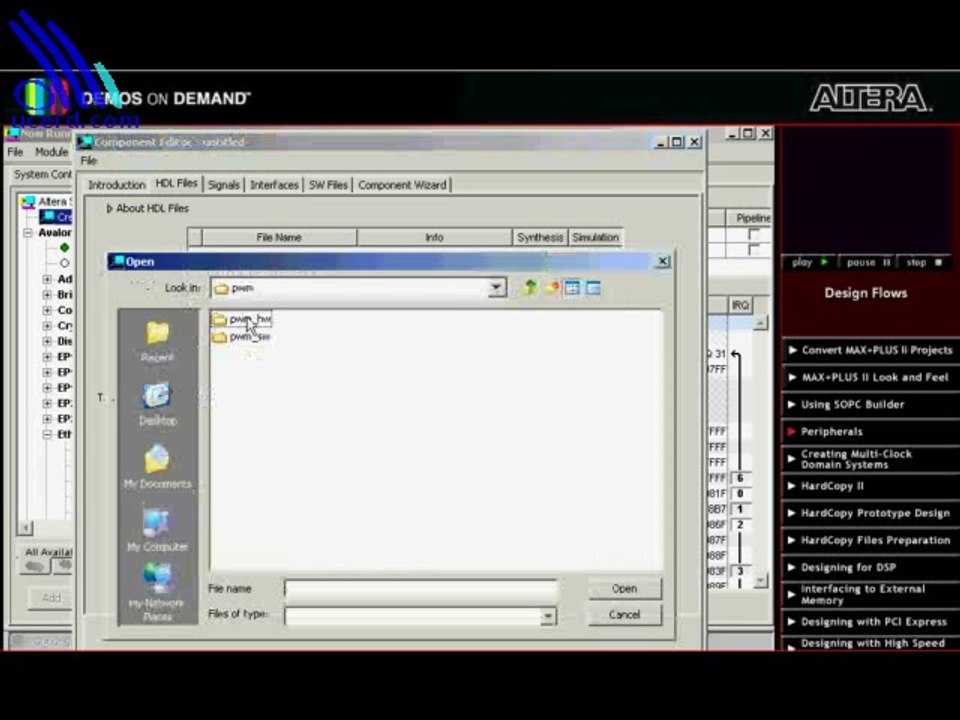Click the IRQ list scroll down arrow
The width and height of the screenshot is (960, 720).
point(760,579)
